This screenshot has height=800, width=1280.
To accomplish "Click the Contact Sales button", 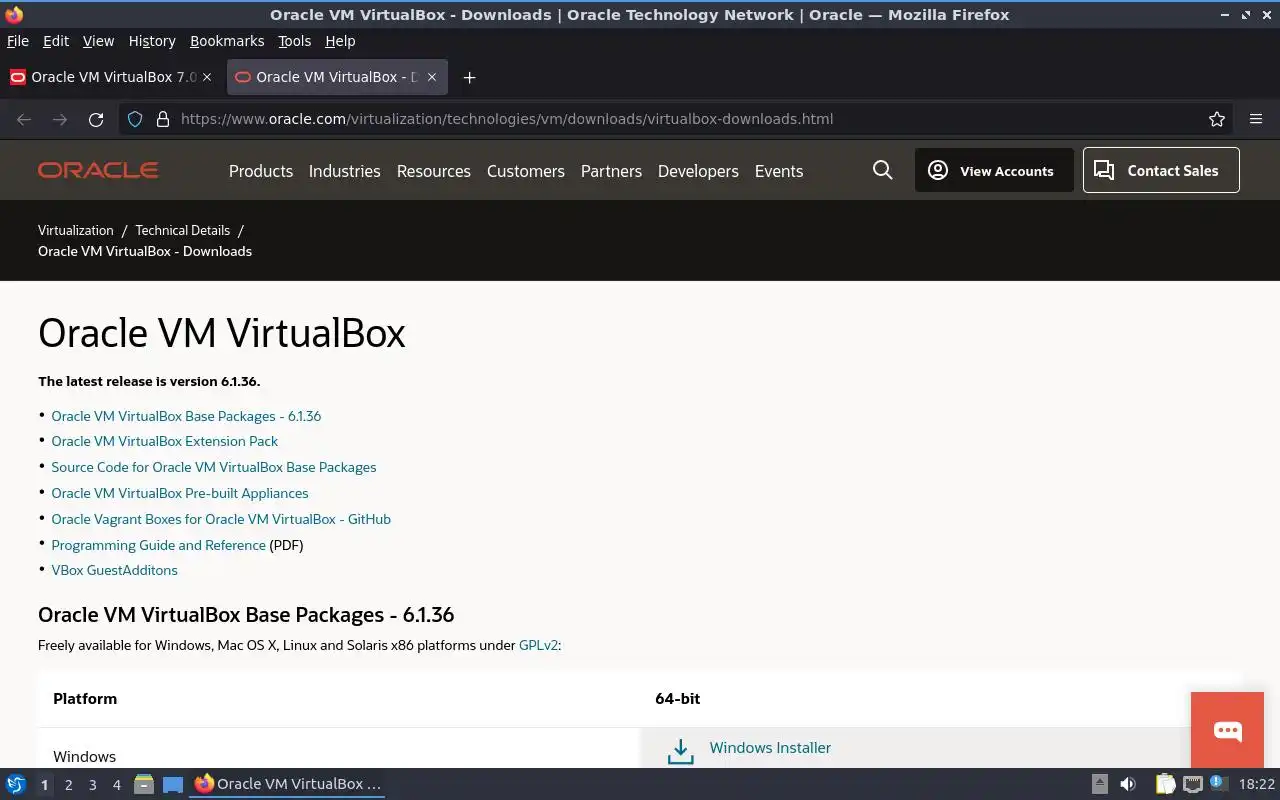I will pos(1161,170).
